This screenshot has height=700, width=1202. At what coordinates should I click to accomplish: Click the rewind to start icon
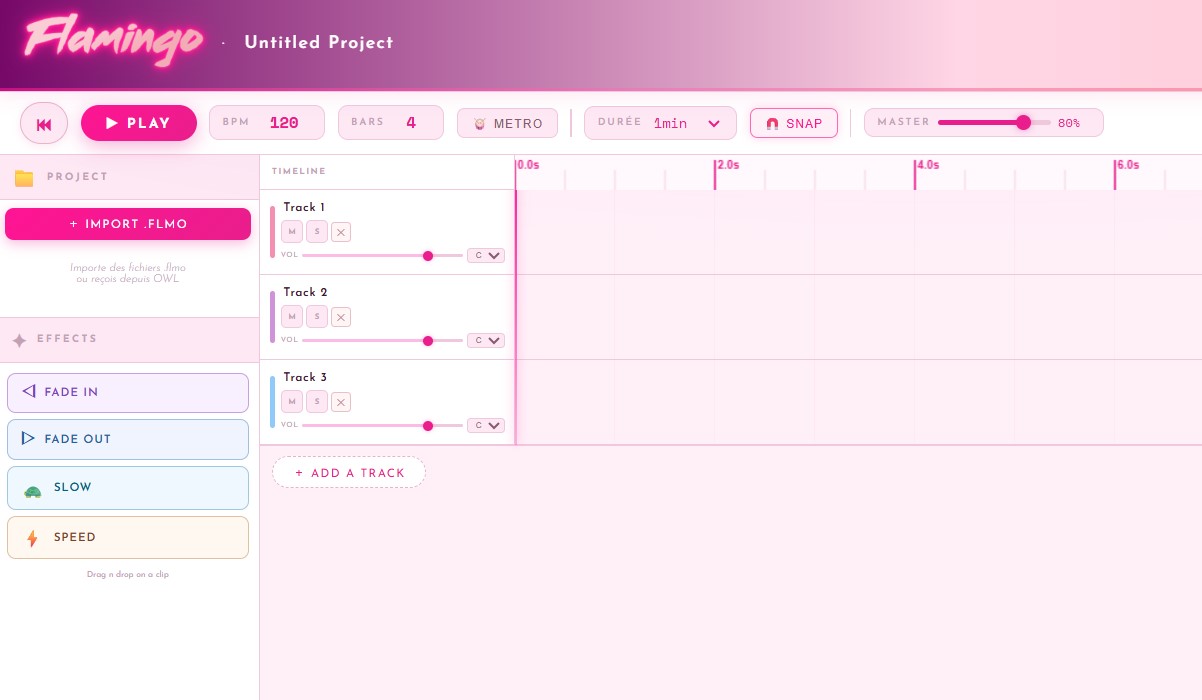[x=44, y=123]
